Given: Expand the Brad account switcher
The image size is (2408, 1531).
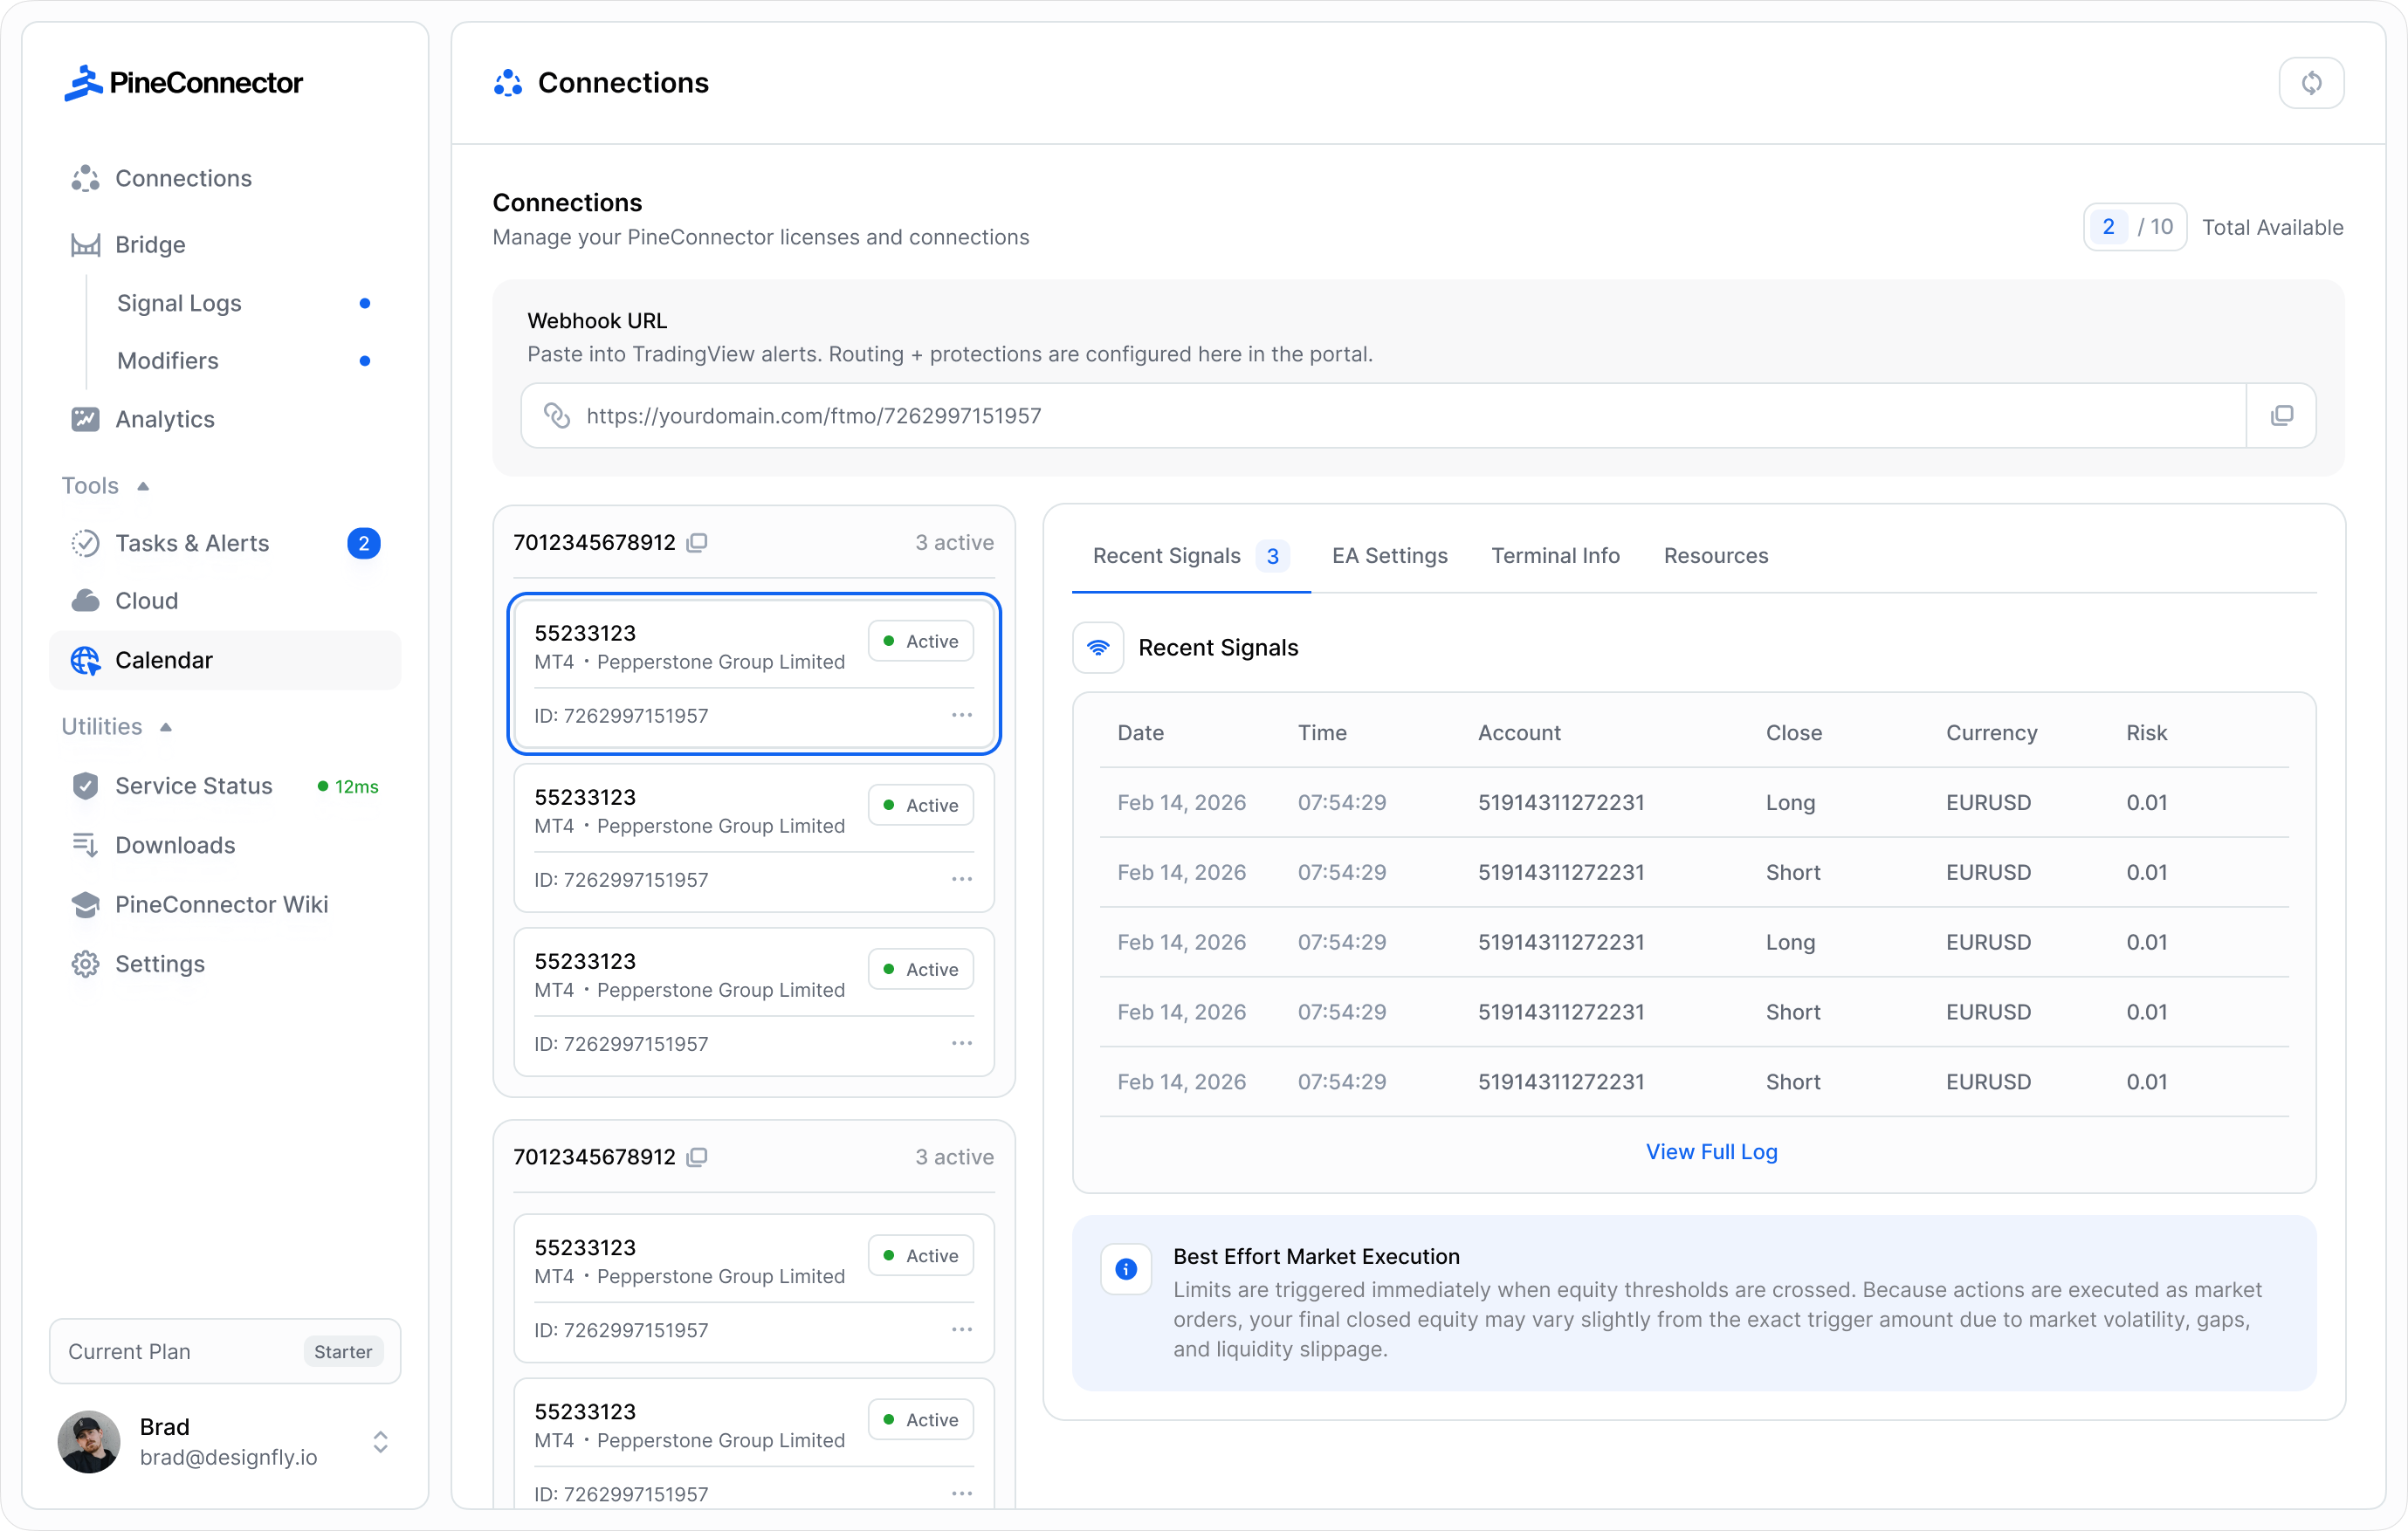Looking at the screenshot, I should pos(380,1441).
